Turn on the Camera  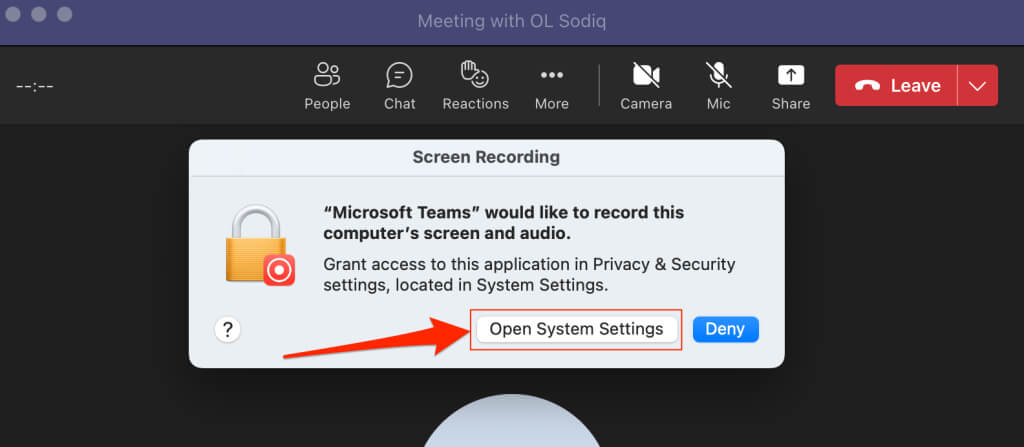pos(646,85)
